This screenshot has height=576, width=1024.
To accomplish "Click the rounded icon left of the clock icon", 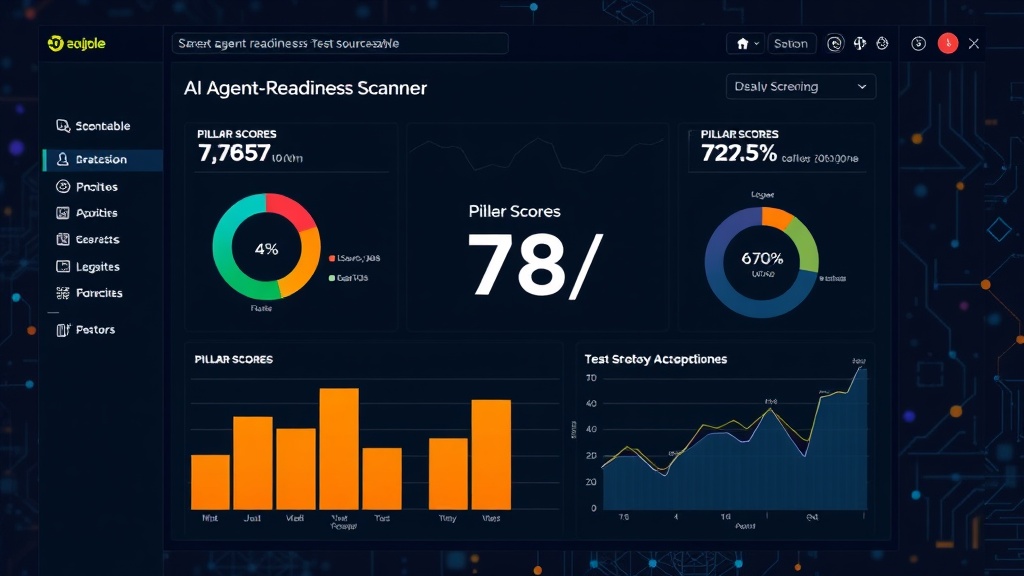I will [882, 44].
